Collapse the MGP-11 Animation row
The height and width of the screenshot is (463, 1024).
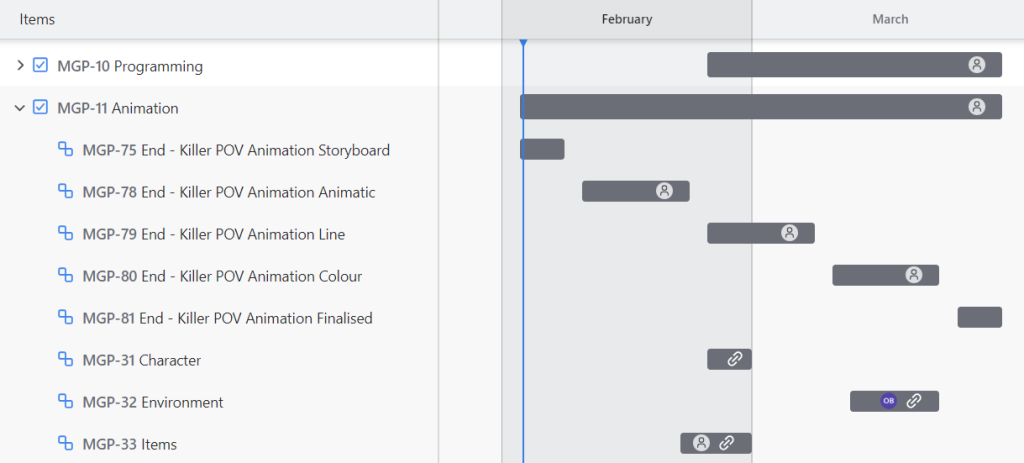coord(20,108)
